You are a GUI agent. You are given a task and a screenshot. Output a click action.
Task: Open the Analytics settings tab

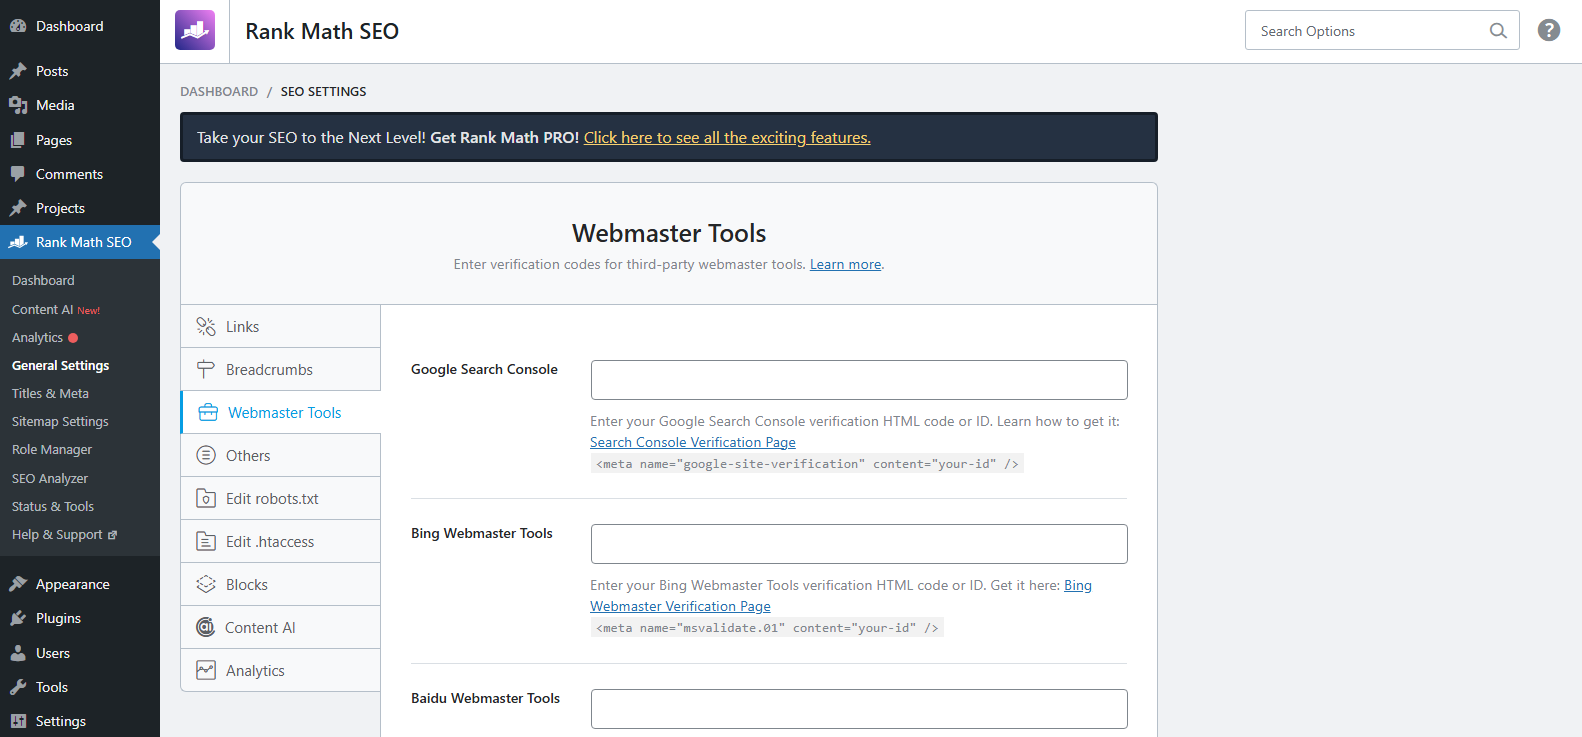pos(281,671)
